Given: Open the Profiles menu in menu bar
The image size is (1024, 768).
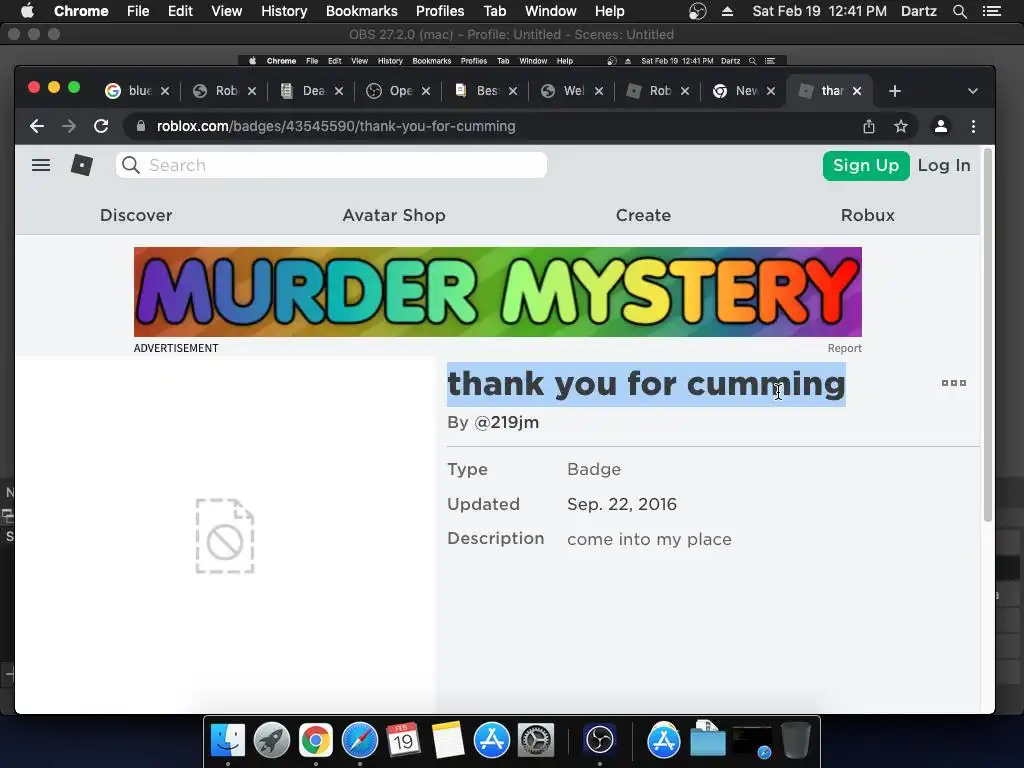Looking at the screenshot, I should tap(440, 11).
